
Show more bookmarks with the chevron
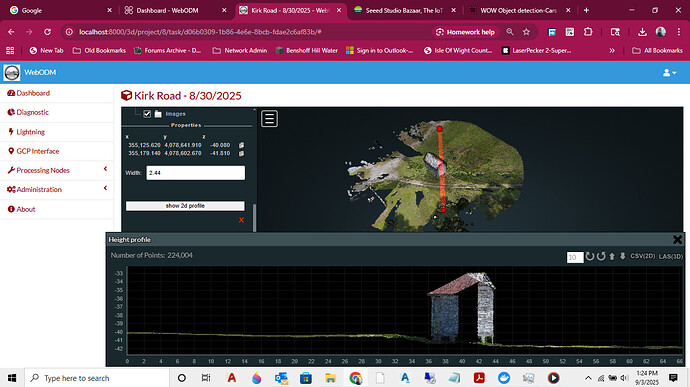(x=612, y=51)
